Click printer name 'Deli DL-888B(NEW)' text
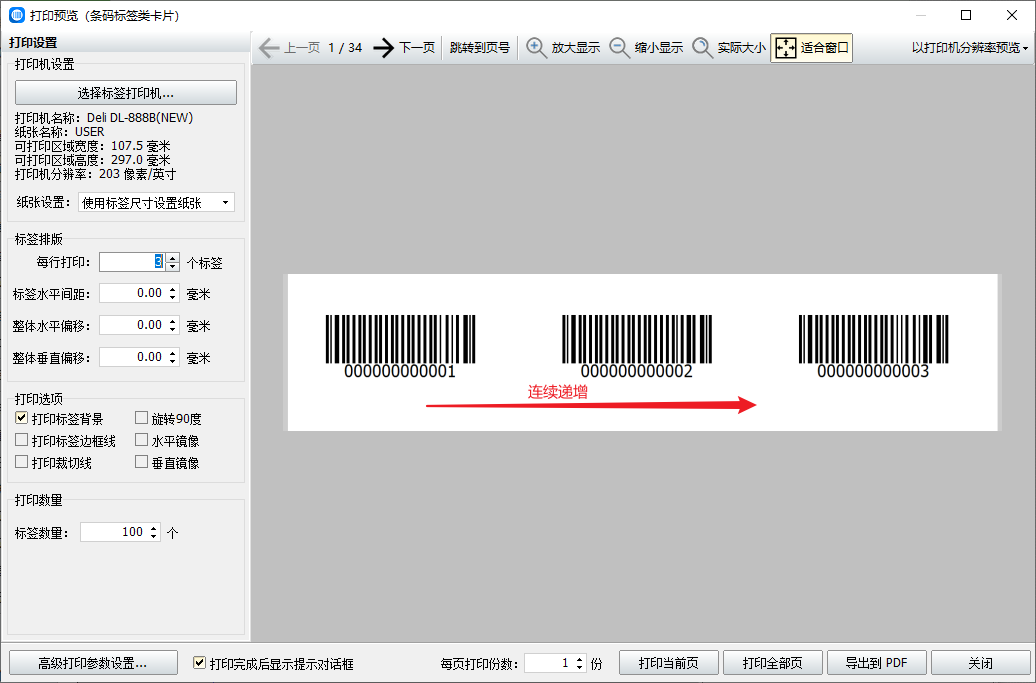Image resolution: width=1036 pixels, height=683 pixels. pos(140,118)
